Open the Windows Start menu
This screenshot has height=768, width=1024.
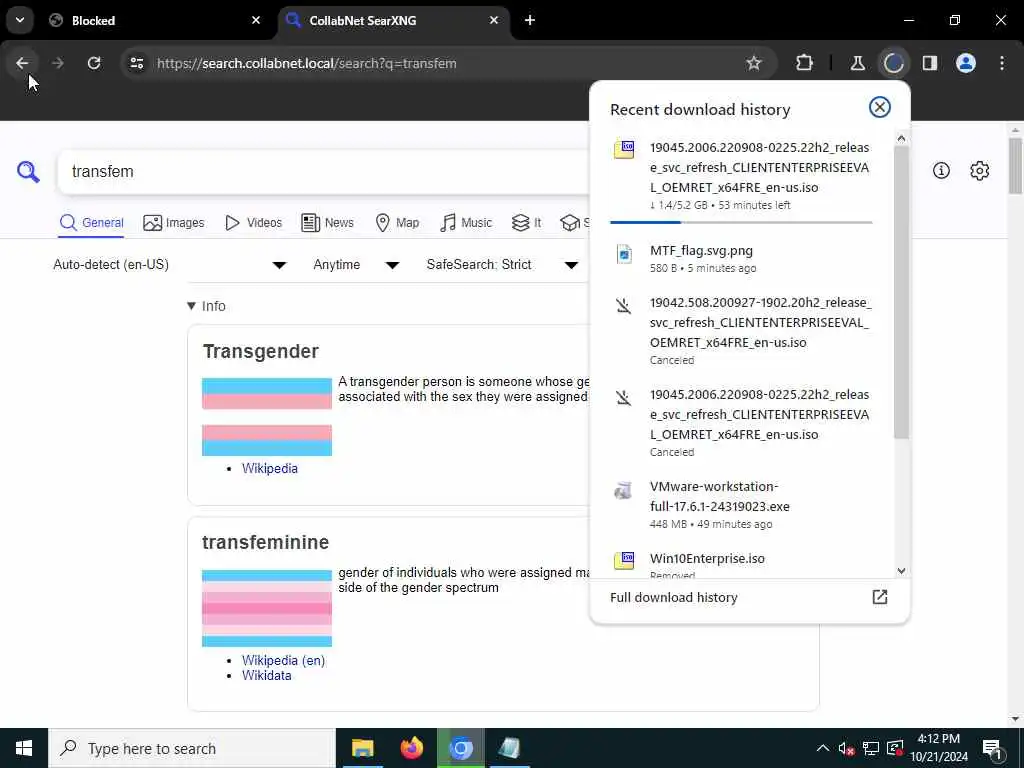[x=24, y=748]
